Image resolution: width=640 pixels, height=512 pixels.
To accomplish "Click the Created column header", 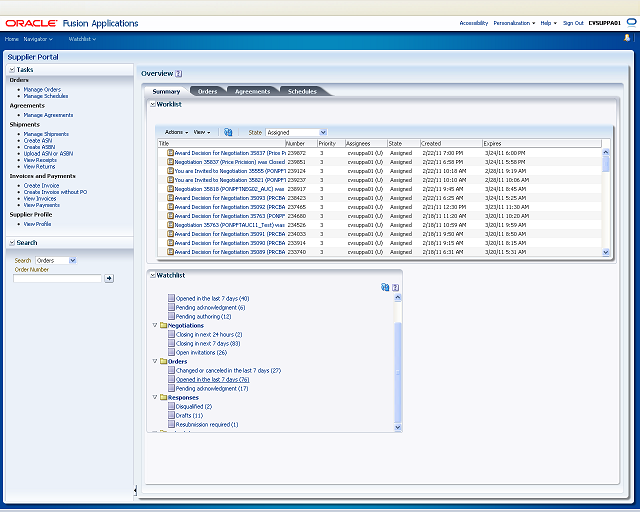I will [451, 143].
